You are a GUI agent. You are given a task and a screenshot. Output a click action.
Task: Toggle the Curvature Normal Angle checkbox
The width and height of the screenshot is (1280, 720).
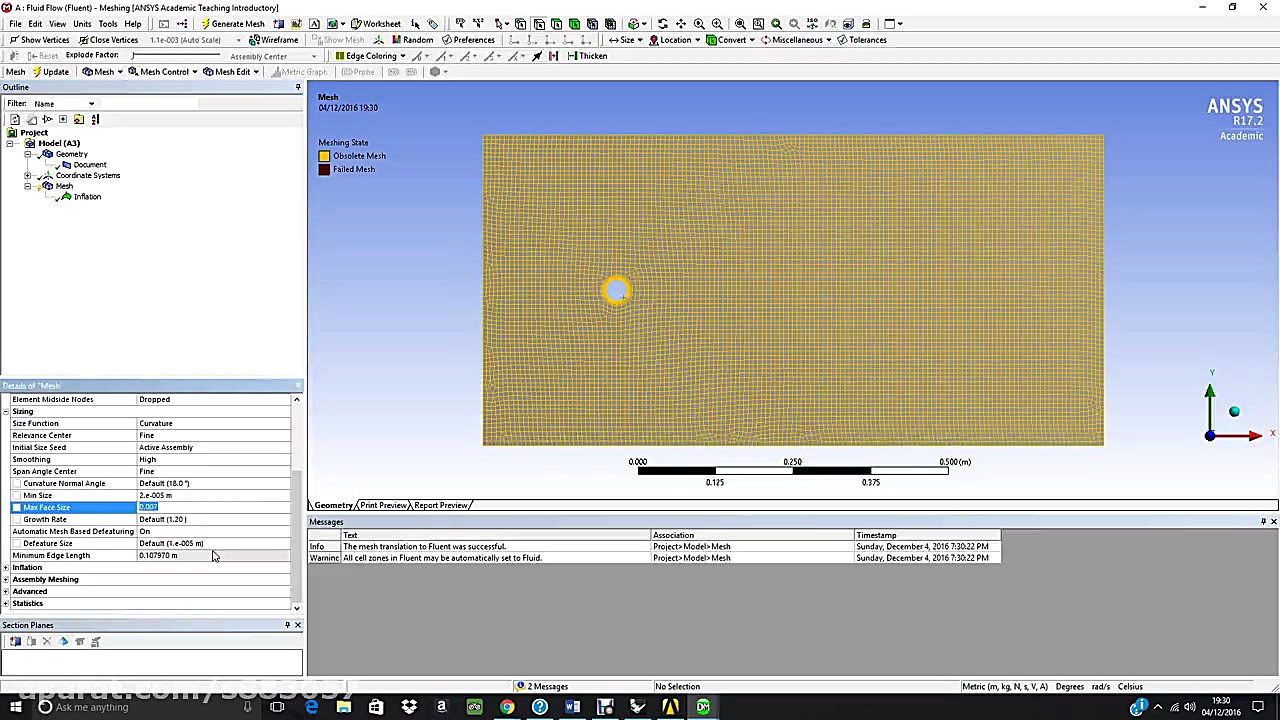point(17,484)
